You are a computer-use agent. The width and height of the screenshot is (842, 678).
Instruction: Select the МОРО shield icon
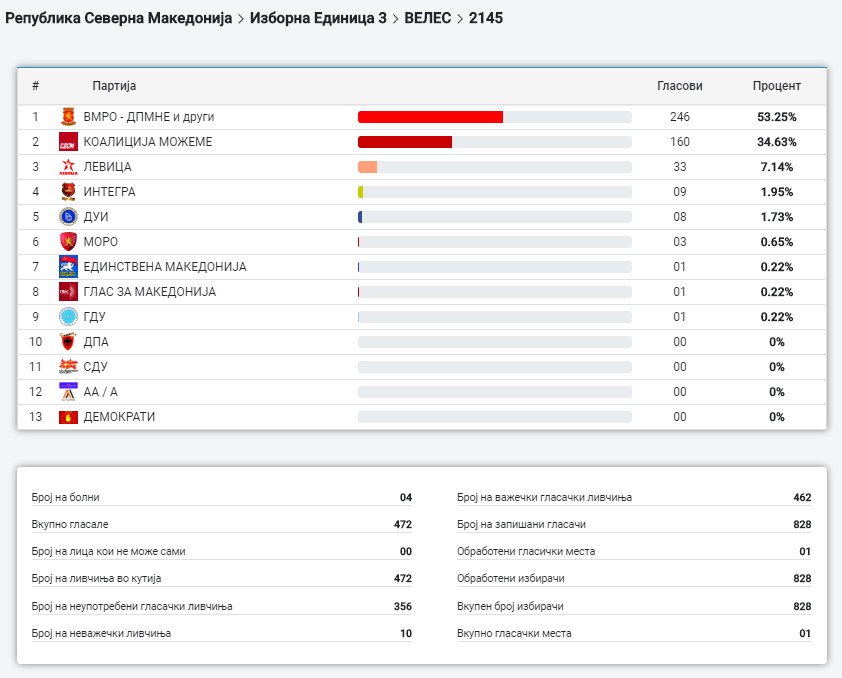68,242
